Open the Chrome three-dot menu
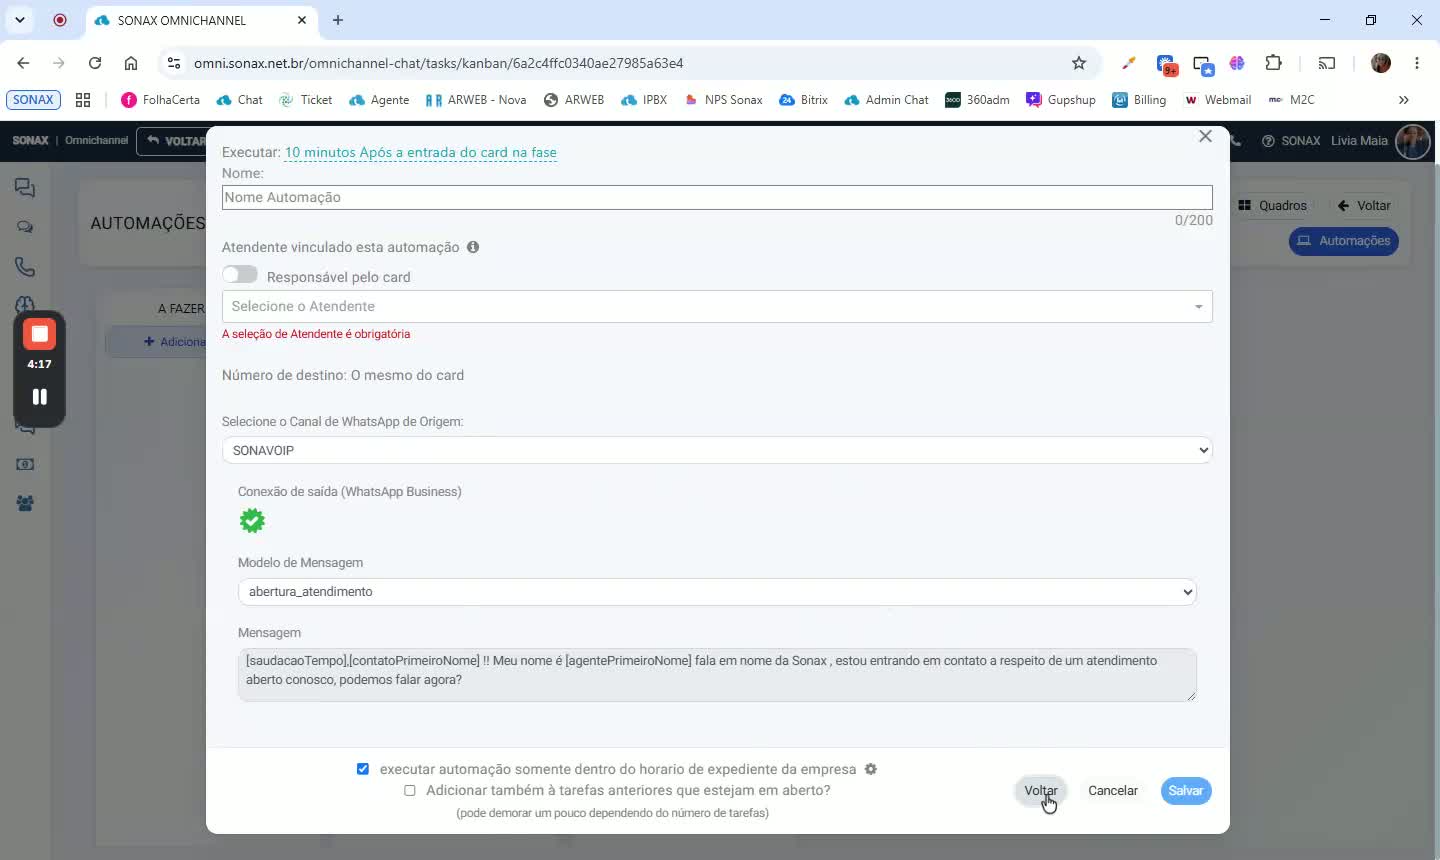Screen dimensions: 1440x860 tap(1417, 63)
